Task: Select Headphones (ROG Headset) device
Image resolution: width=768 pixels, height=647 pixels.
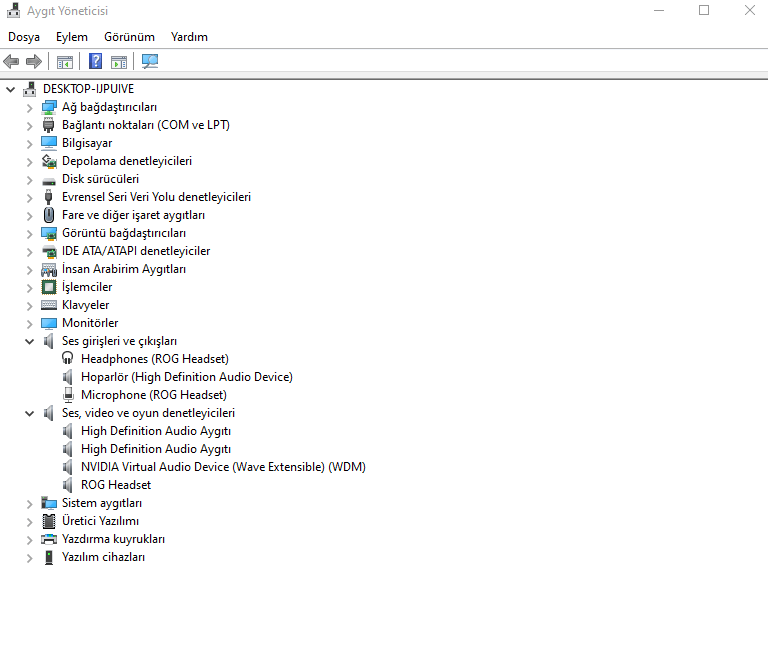Action: [155, 359]
